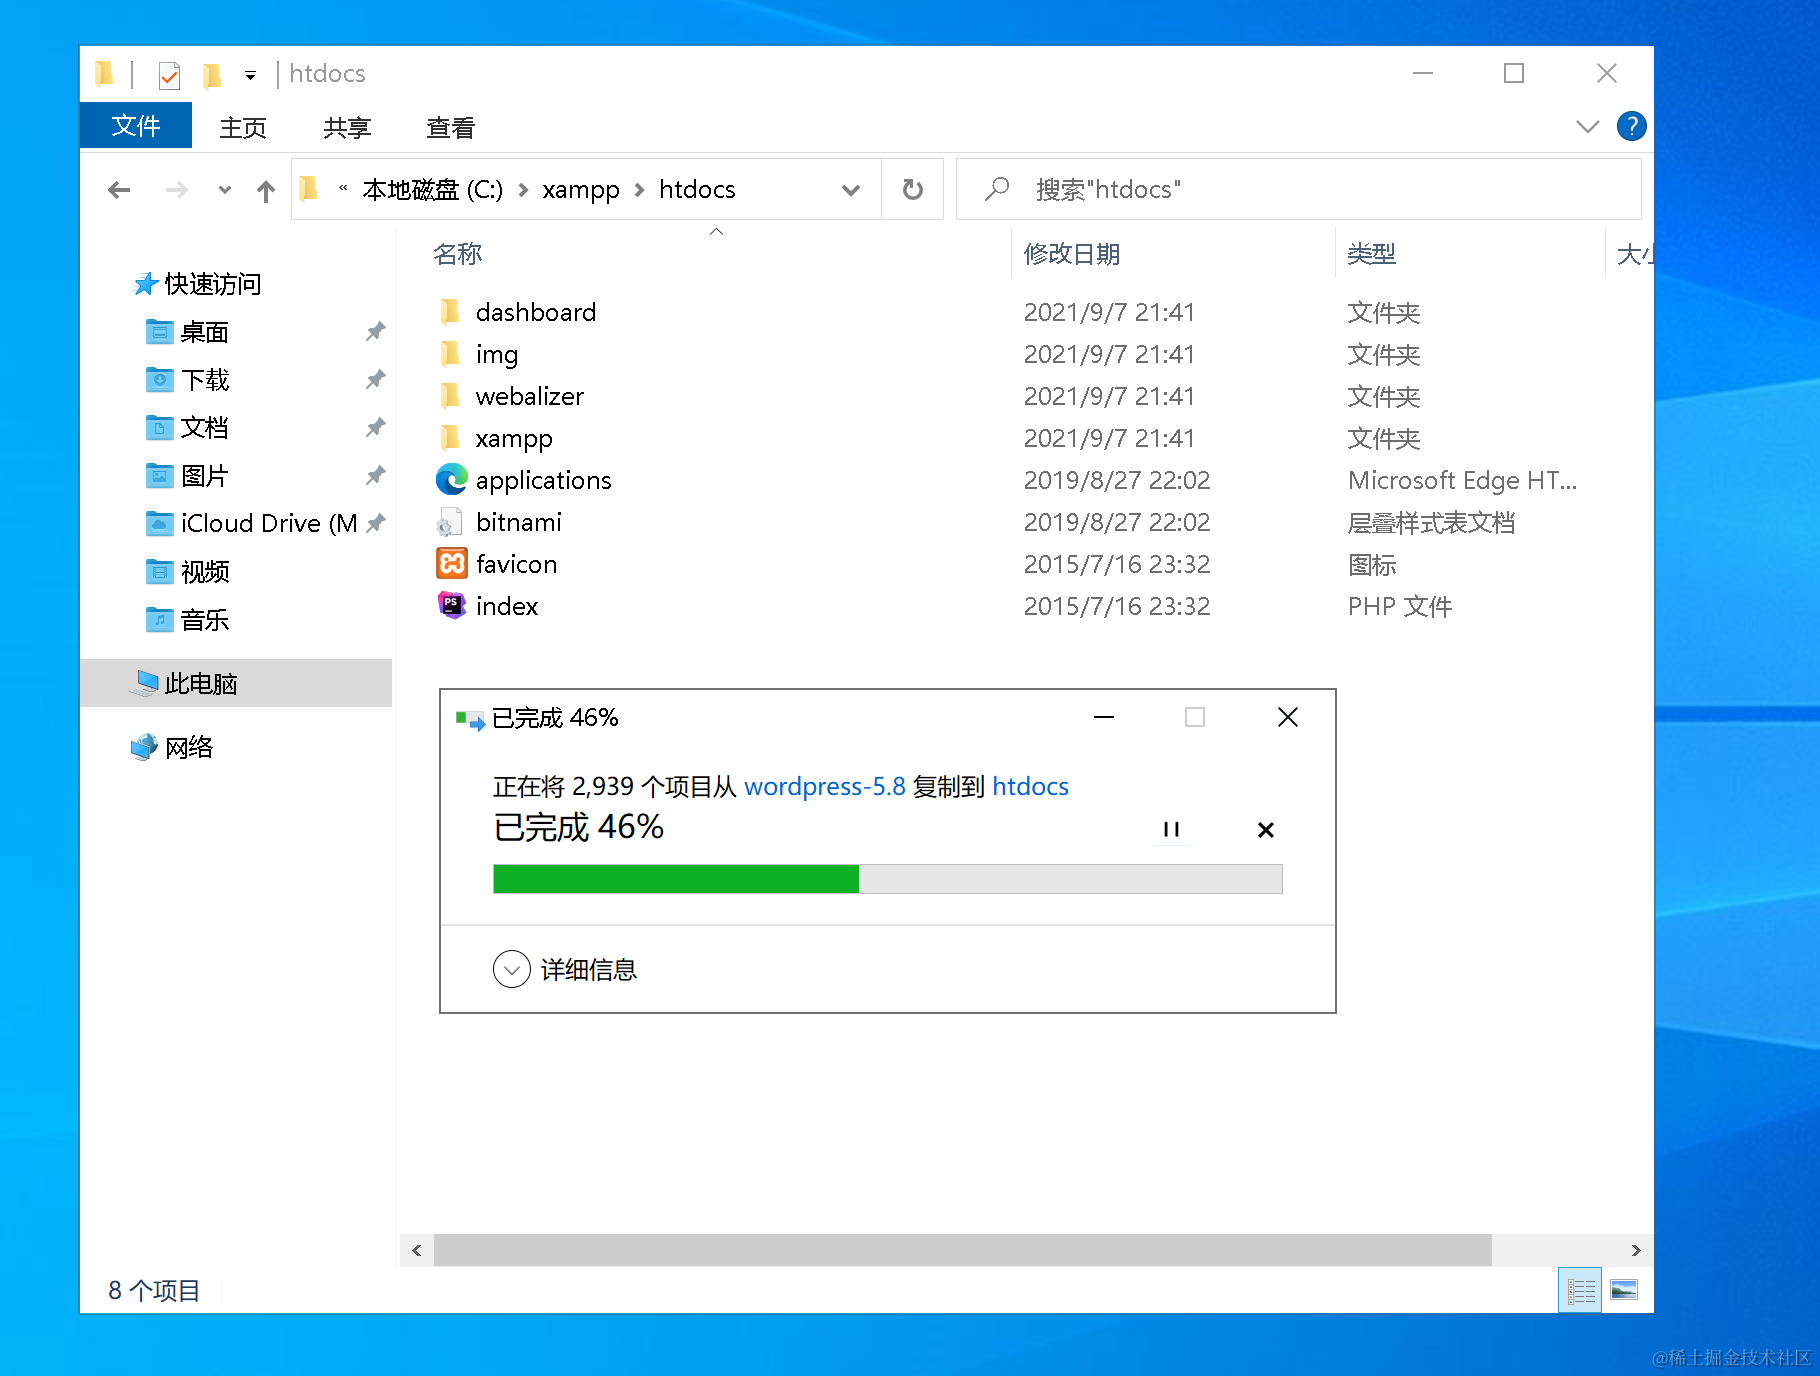Screen dimensions: 1820x1376
Task: Refresh the htdocs folder
Action: [x=912, y=190]
